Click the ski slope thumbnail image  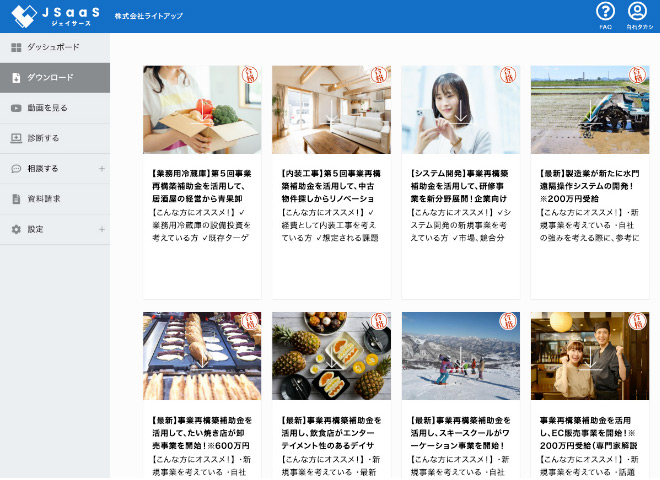(x=460, y=356)
